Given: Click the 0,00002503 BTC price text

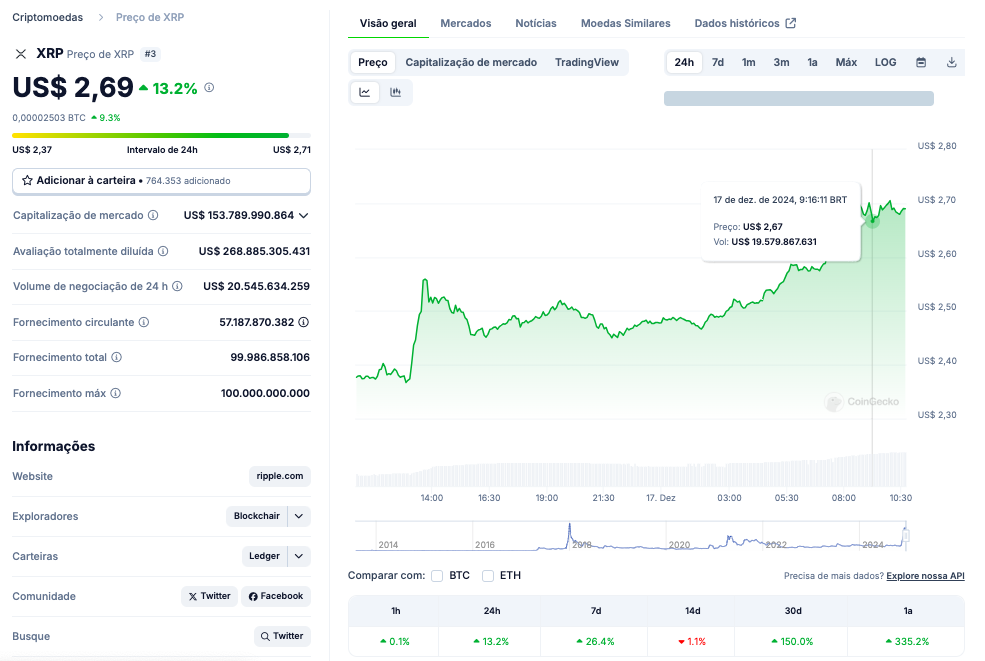Looking at the screenshot, I should coord(49,118).
